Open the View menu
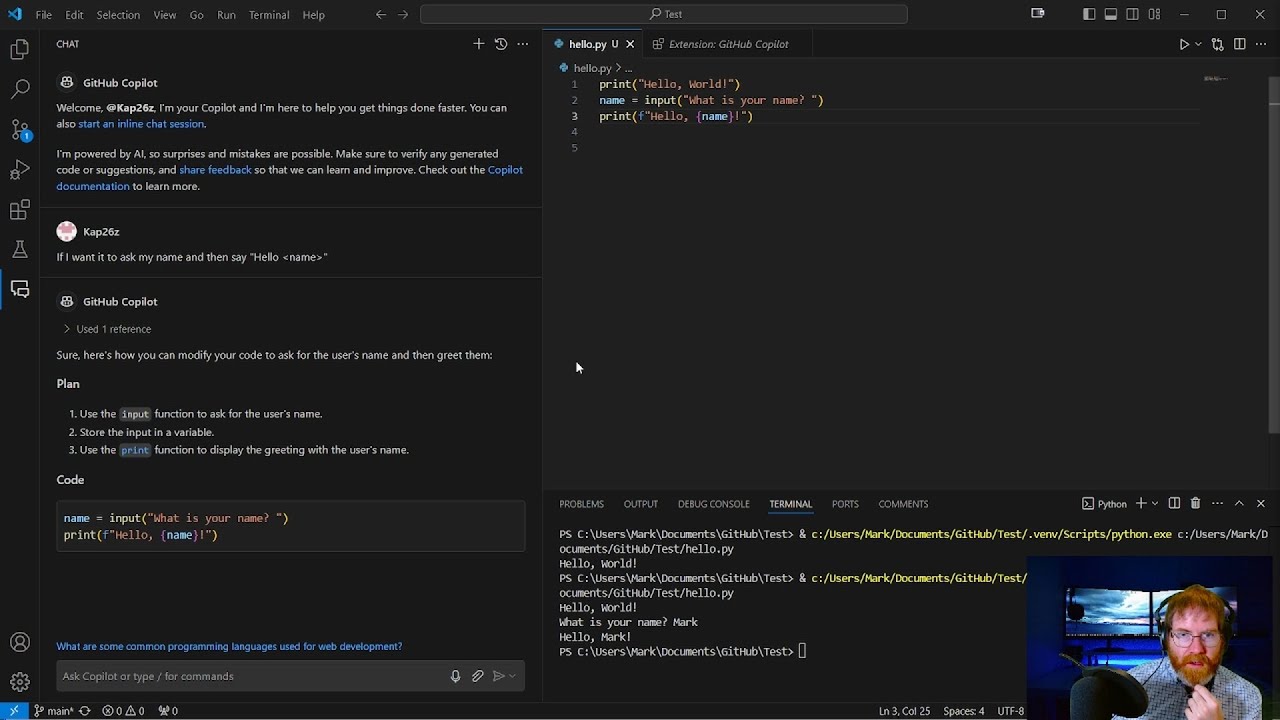The image size is (1280, 720). tap(165, 15)
